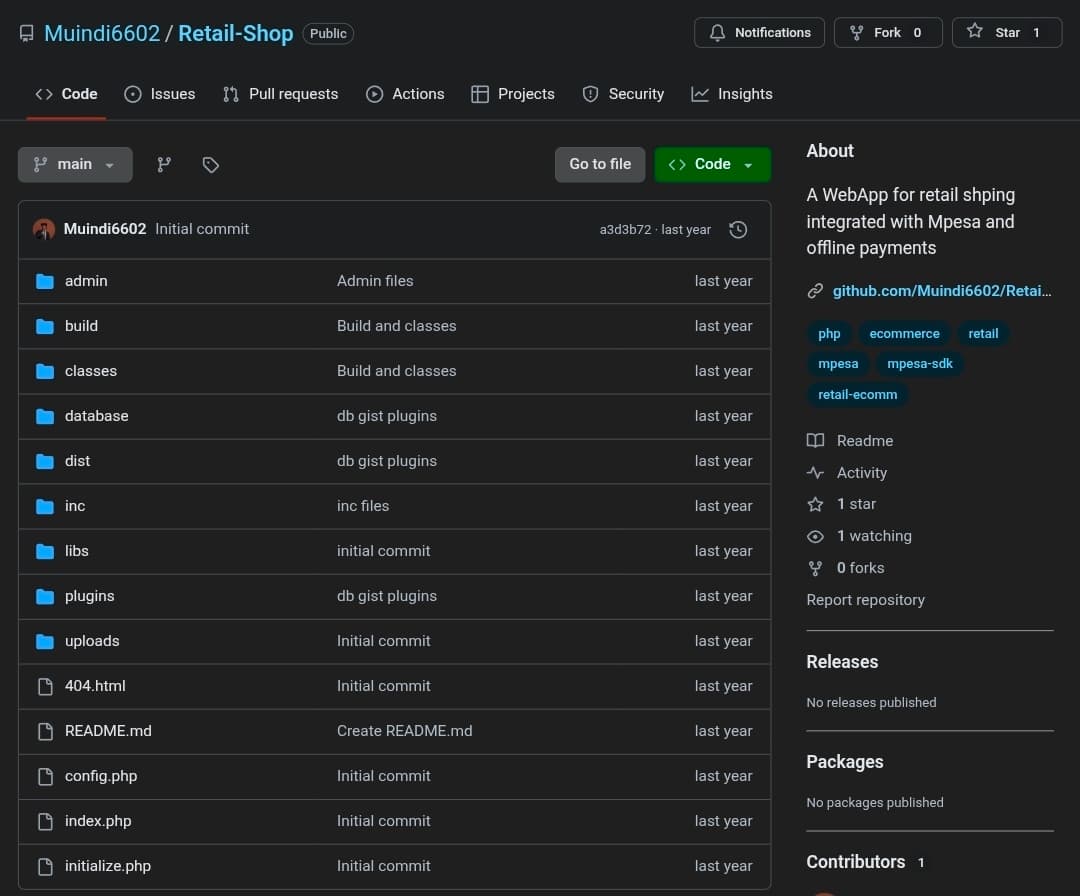The width and height of the screenshot is (1080, 896).
Task: Click the Go to file button
Action: (x=599, y=163)
